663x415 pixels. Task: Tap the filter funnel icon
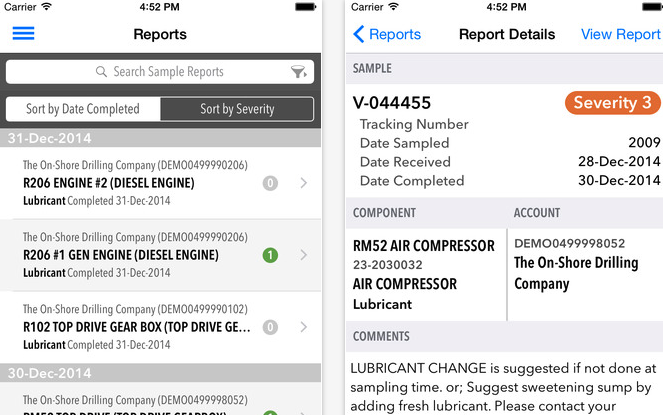coord(298,72)
